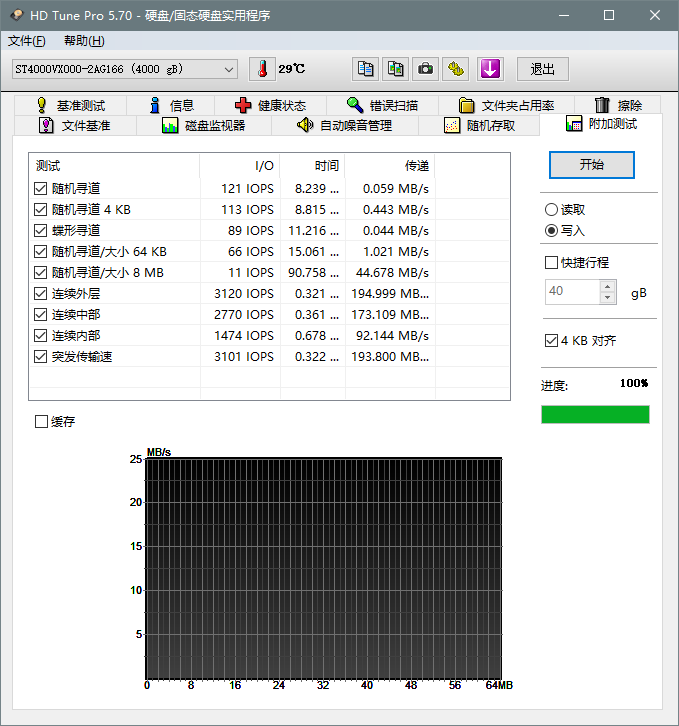The height and width of the screenshot is (726, 679).
Task: Click the 时间 column header
Action: [313, 166]
